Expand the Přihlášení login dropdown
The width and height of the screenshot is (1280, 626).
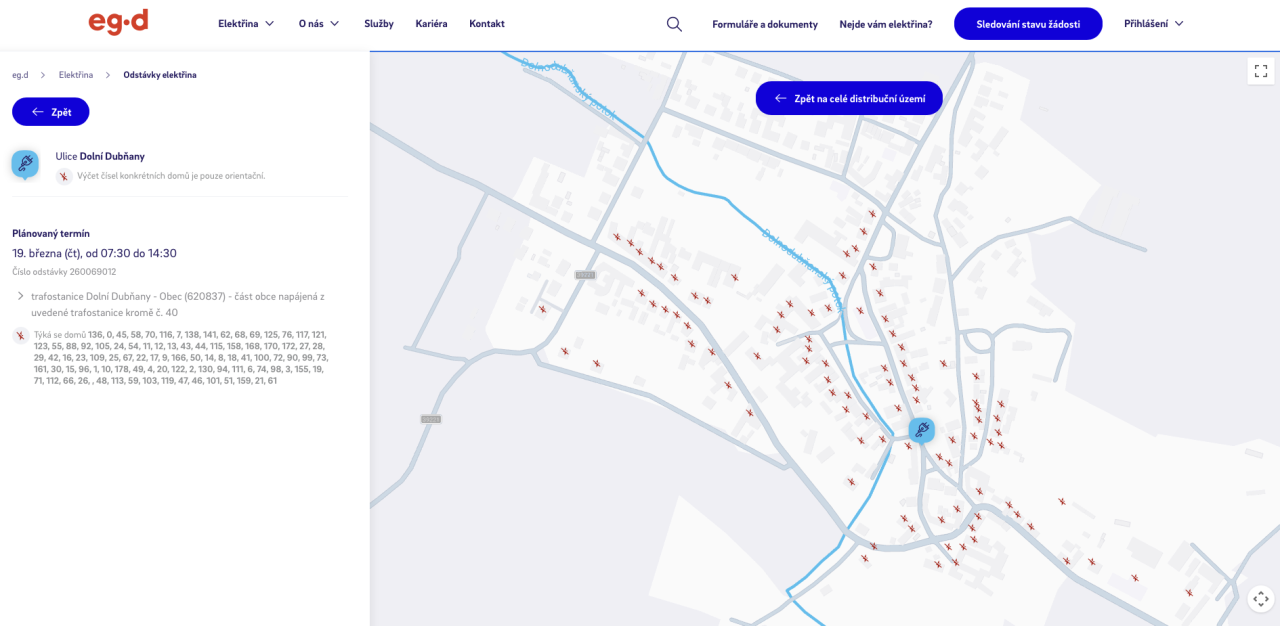point(1153,24)
